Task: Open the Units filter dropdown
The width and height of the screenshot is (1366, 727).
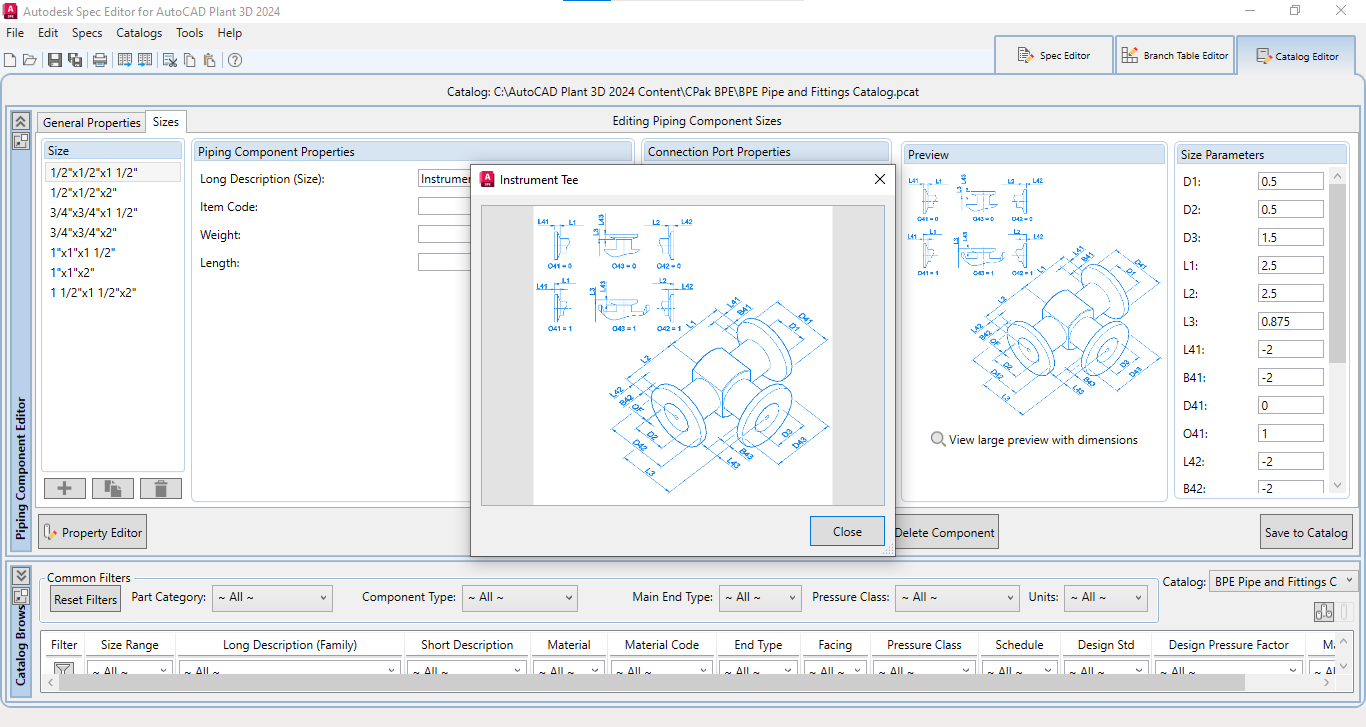Action: coord(1105,597)
